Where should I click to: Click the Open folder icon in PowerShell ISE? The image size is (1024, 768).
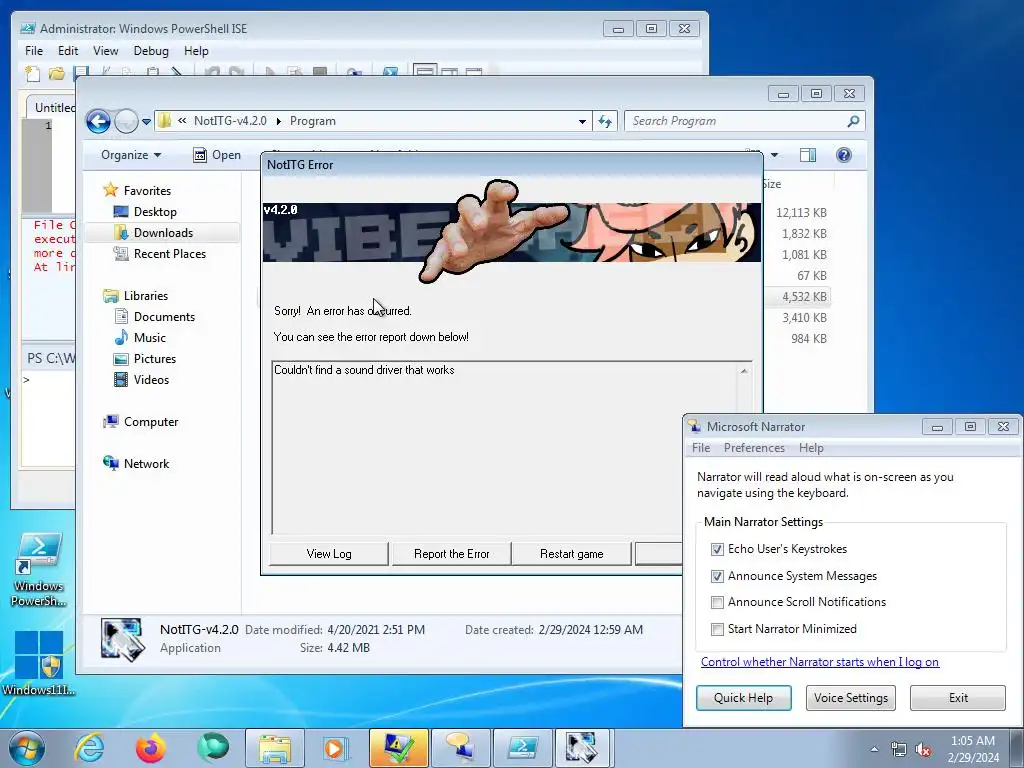click(x=57, y=73)
